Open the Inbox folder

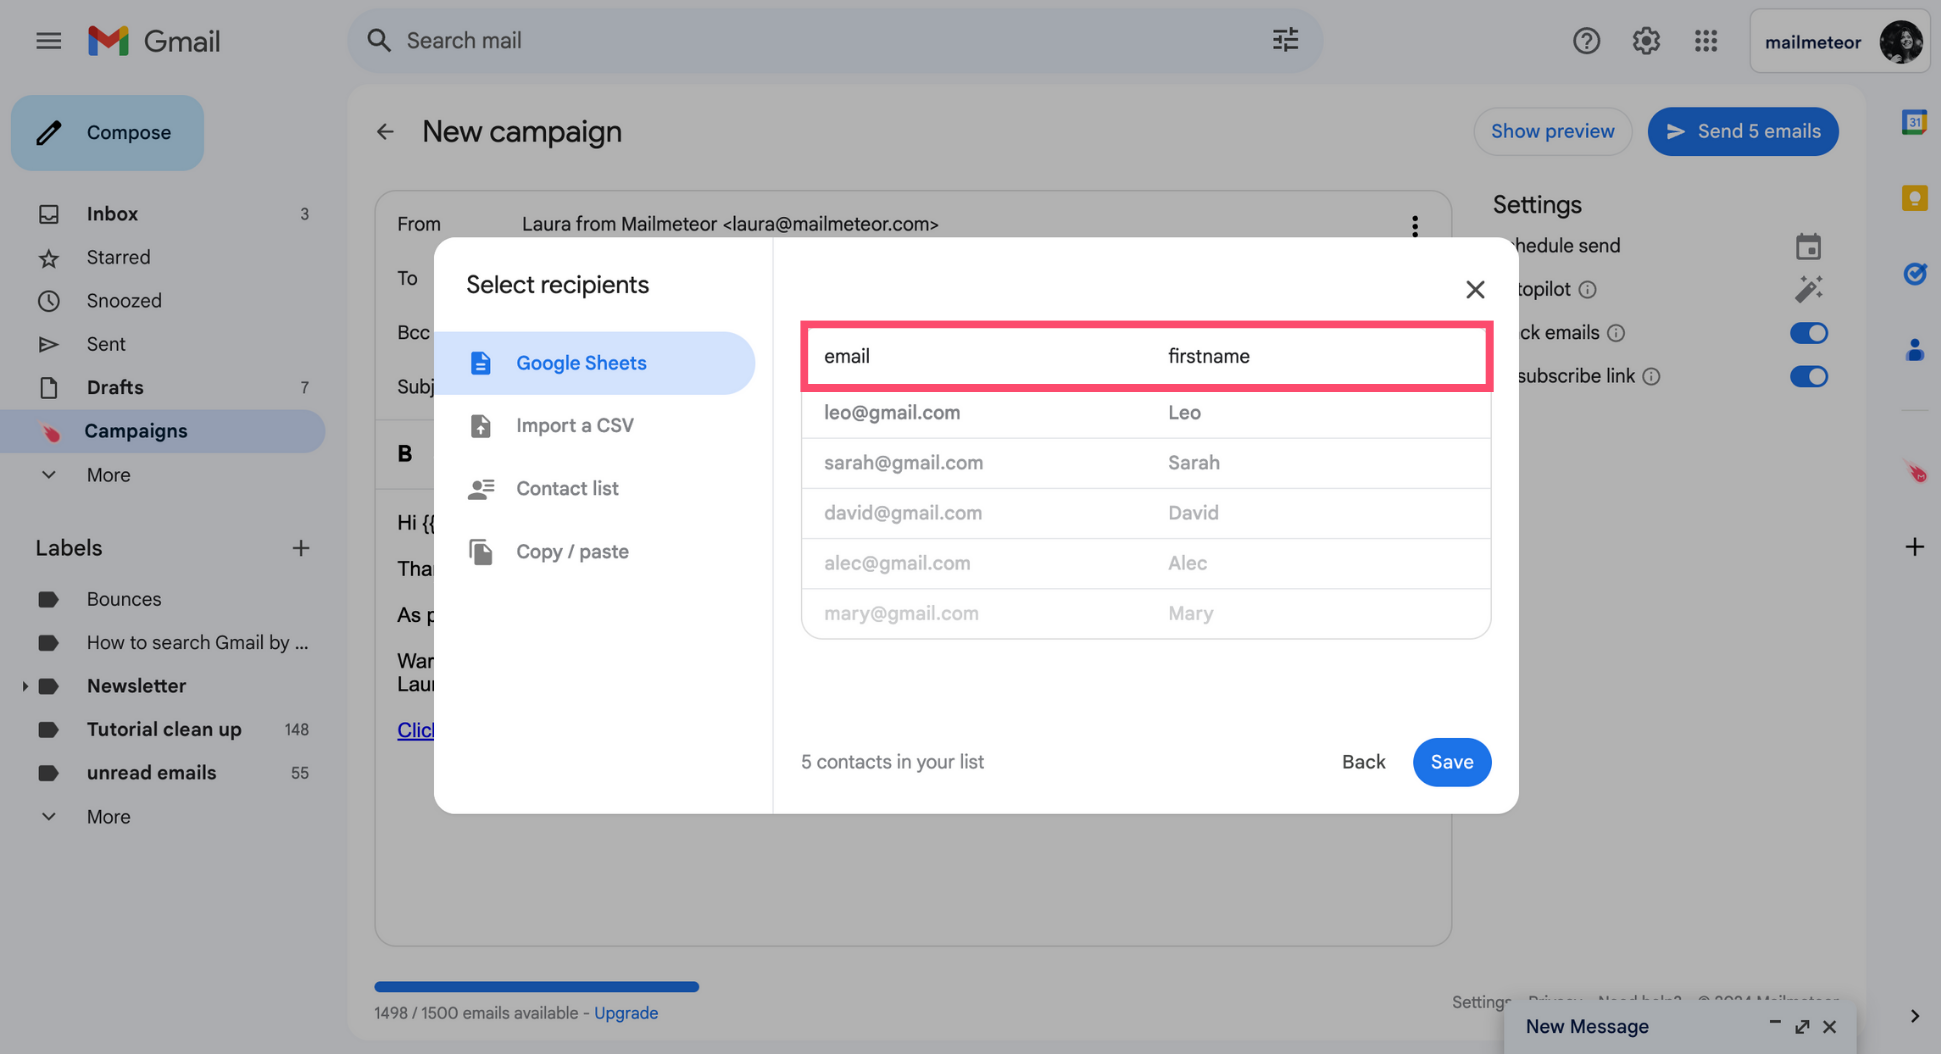coord(165,214)
